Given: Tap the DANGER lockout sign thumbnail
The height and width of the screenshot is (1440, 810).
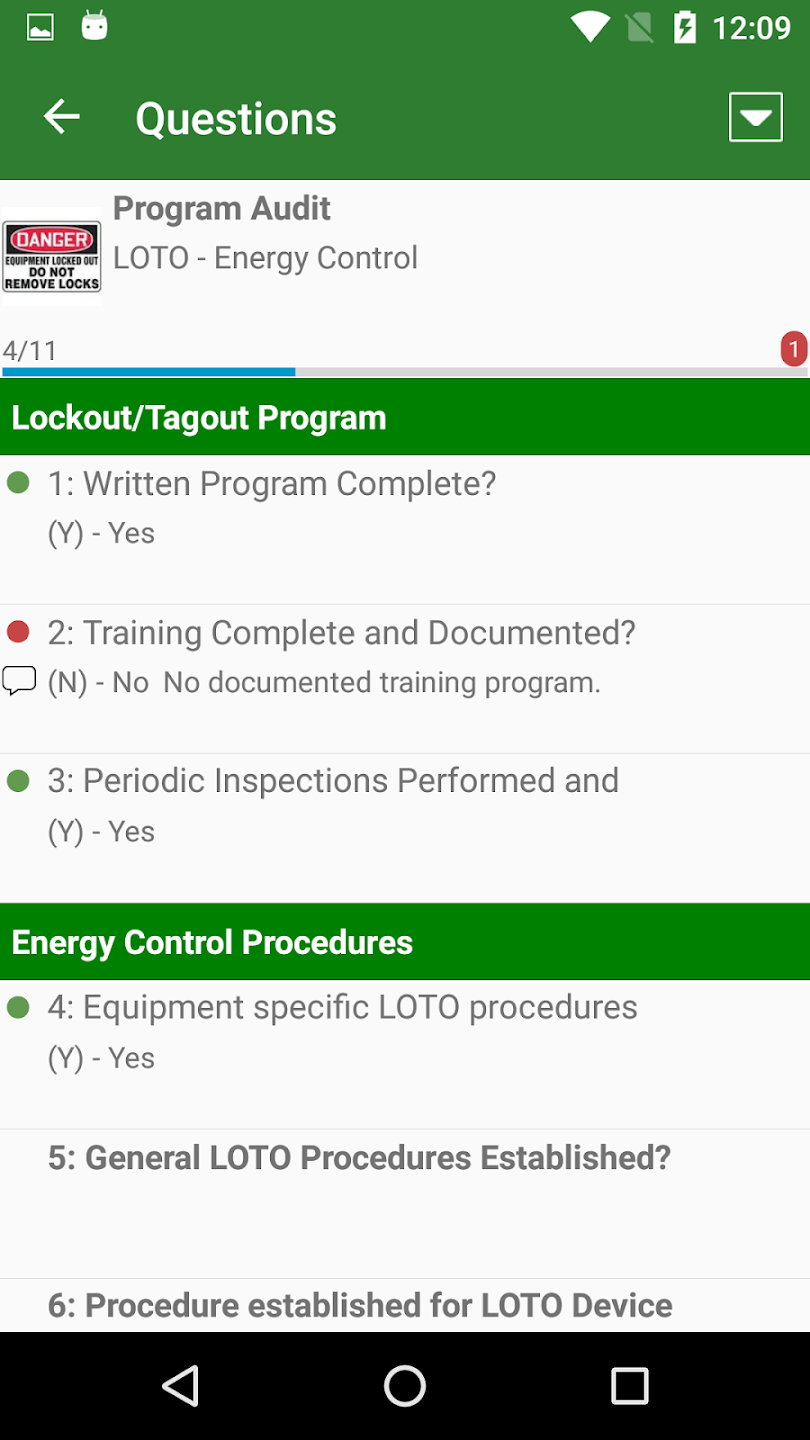Looking at the screenshot, I should [52, 256].
